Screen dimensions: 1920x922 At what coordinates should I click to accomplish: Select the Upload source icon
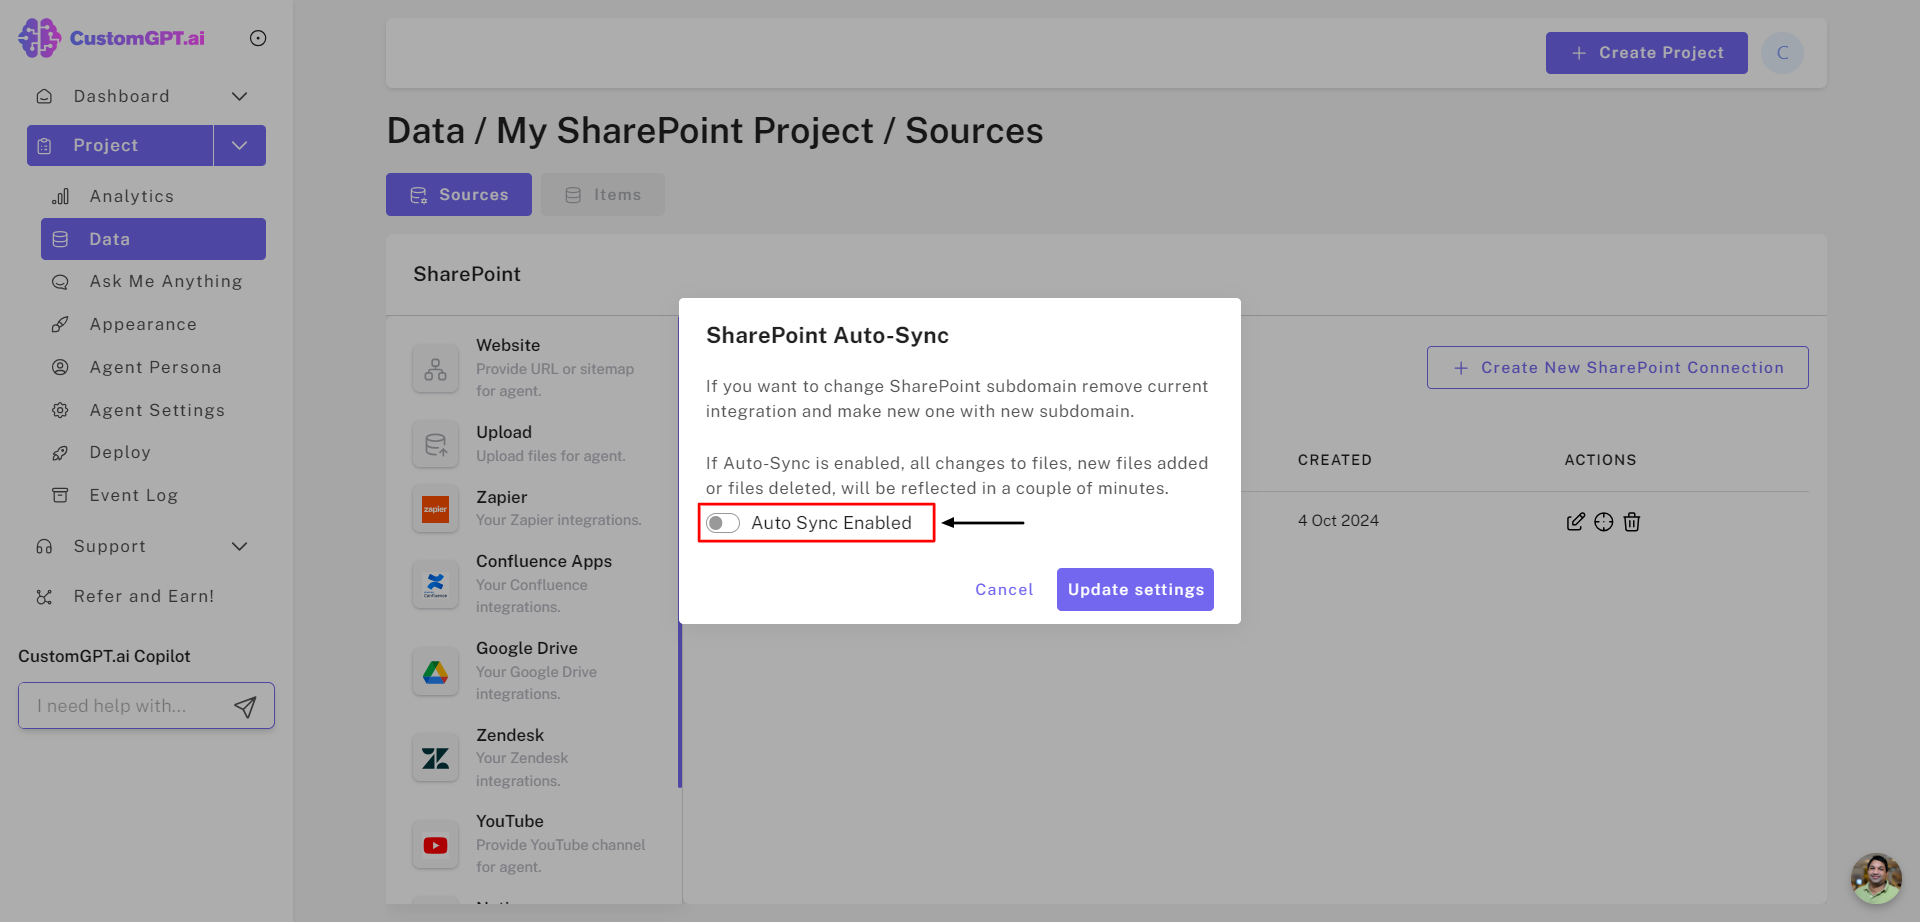coord(435,445)
